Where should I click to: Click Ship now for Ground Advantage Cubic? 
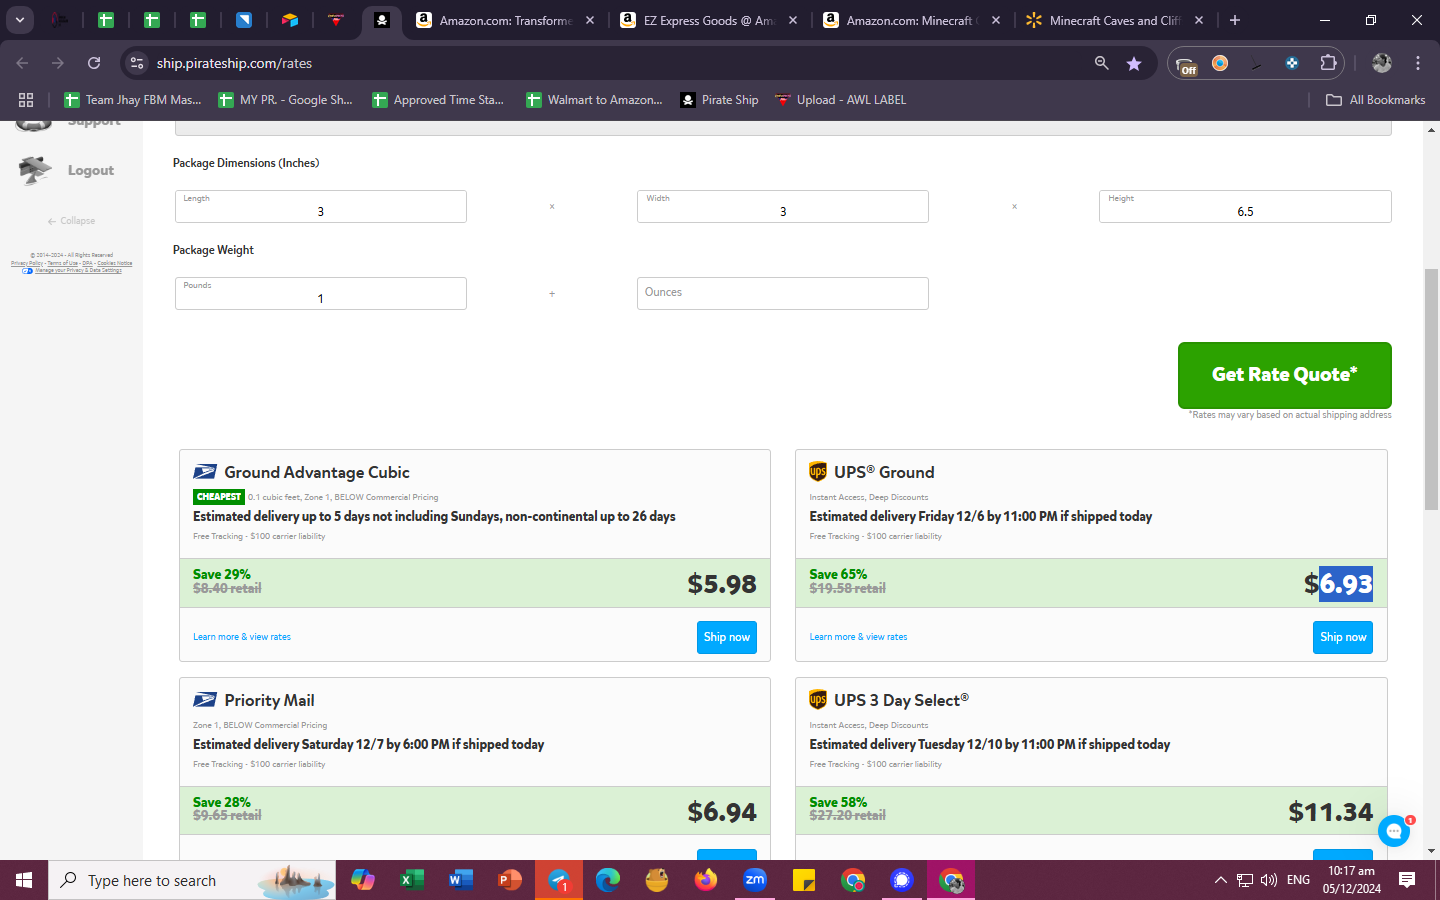point(727,637)
